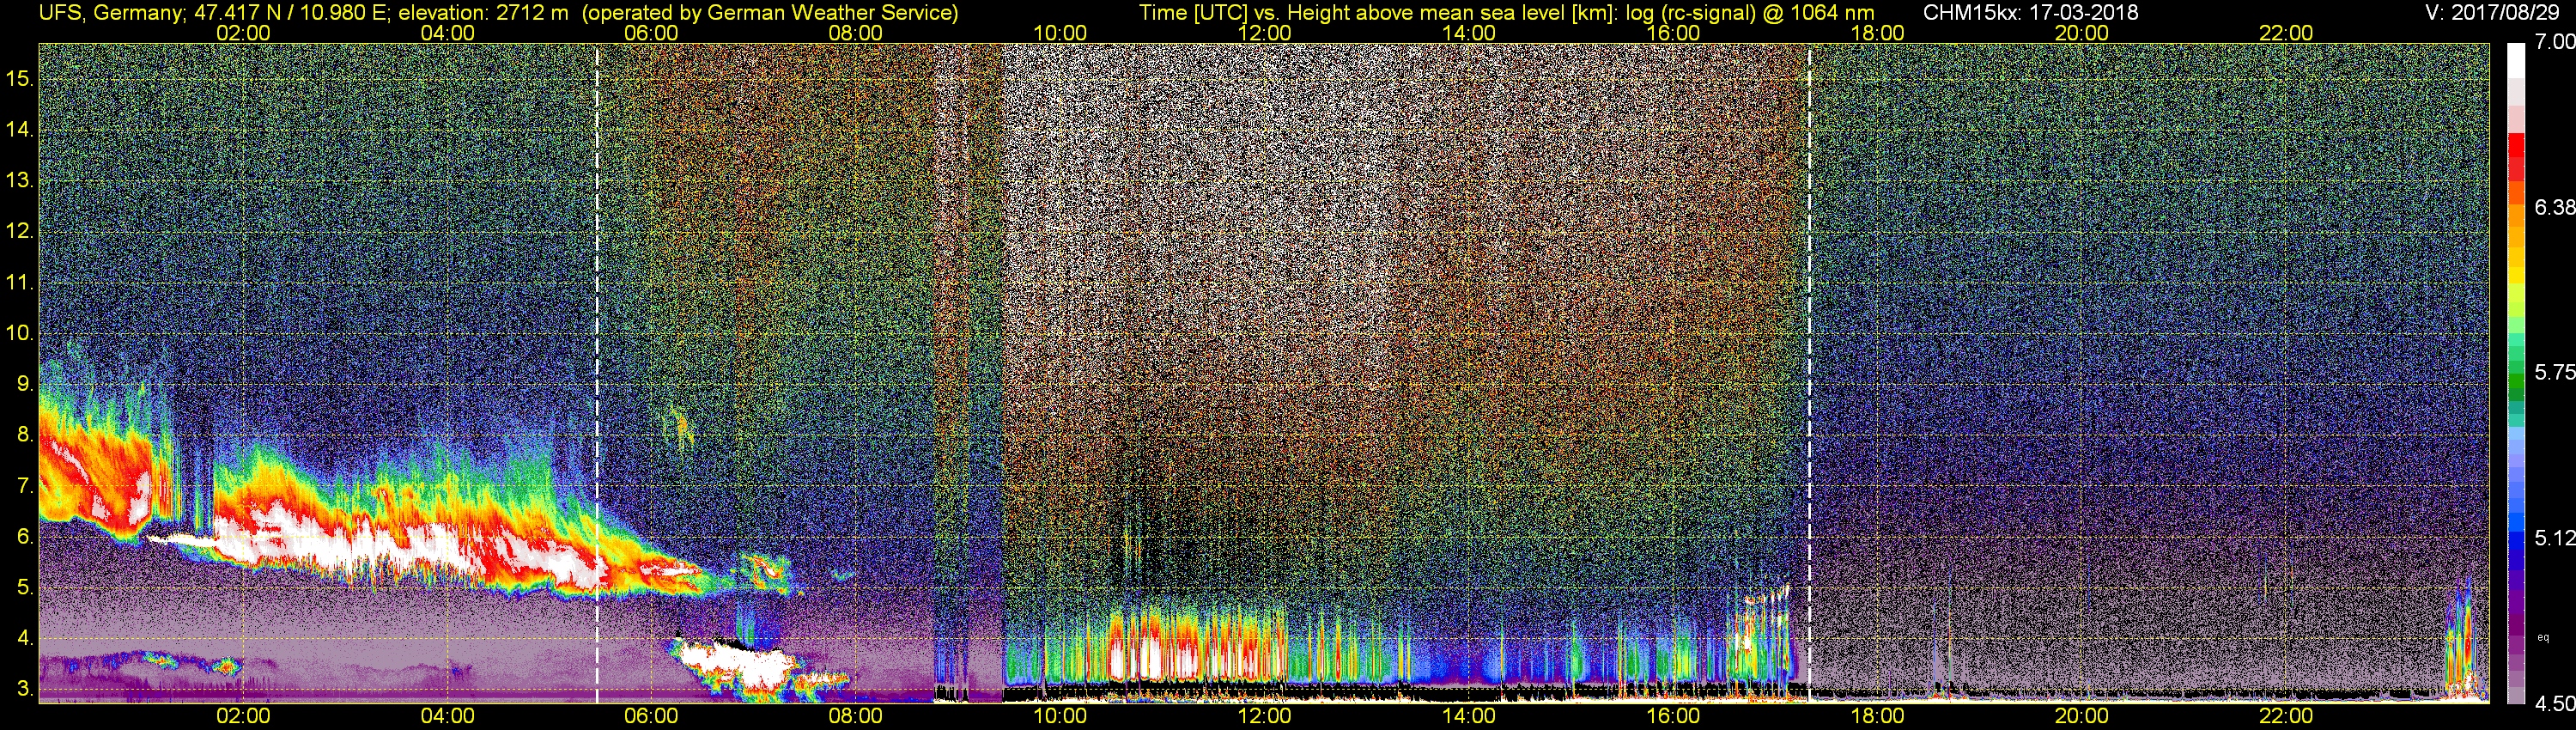2576x730 pixels.
Task: Click the "02:00" label on the upper time axis
Action: pyautogui.click(x=243, y=33)
